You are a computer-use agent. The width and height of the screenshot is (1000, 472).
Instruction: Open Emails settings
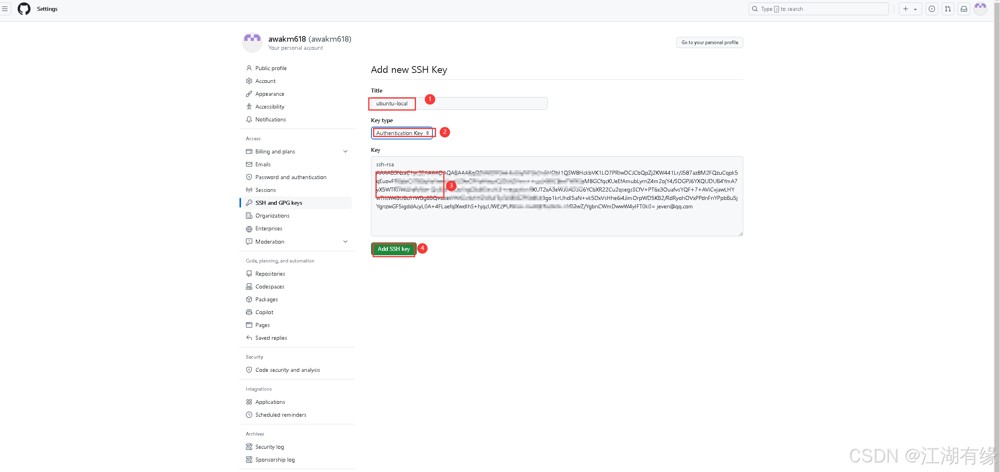click(x=263, y=165)
